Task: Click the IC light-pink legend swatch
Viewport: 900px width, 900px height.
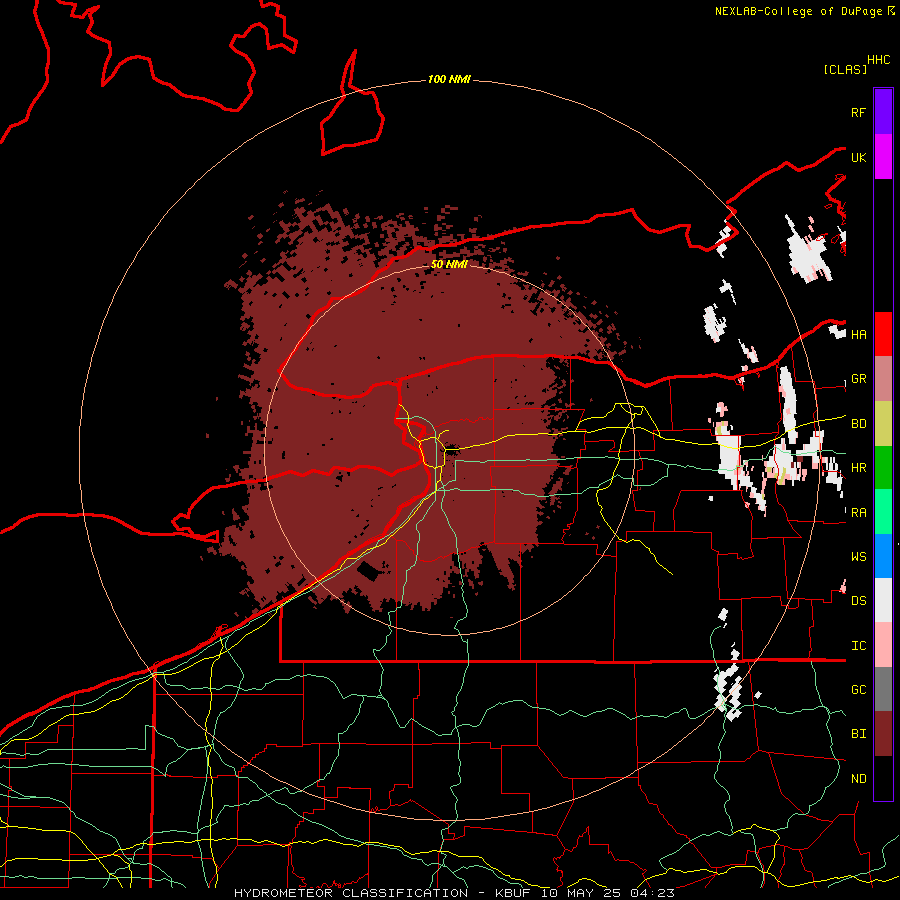Action: coord(883,645)
